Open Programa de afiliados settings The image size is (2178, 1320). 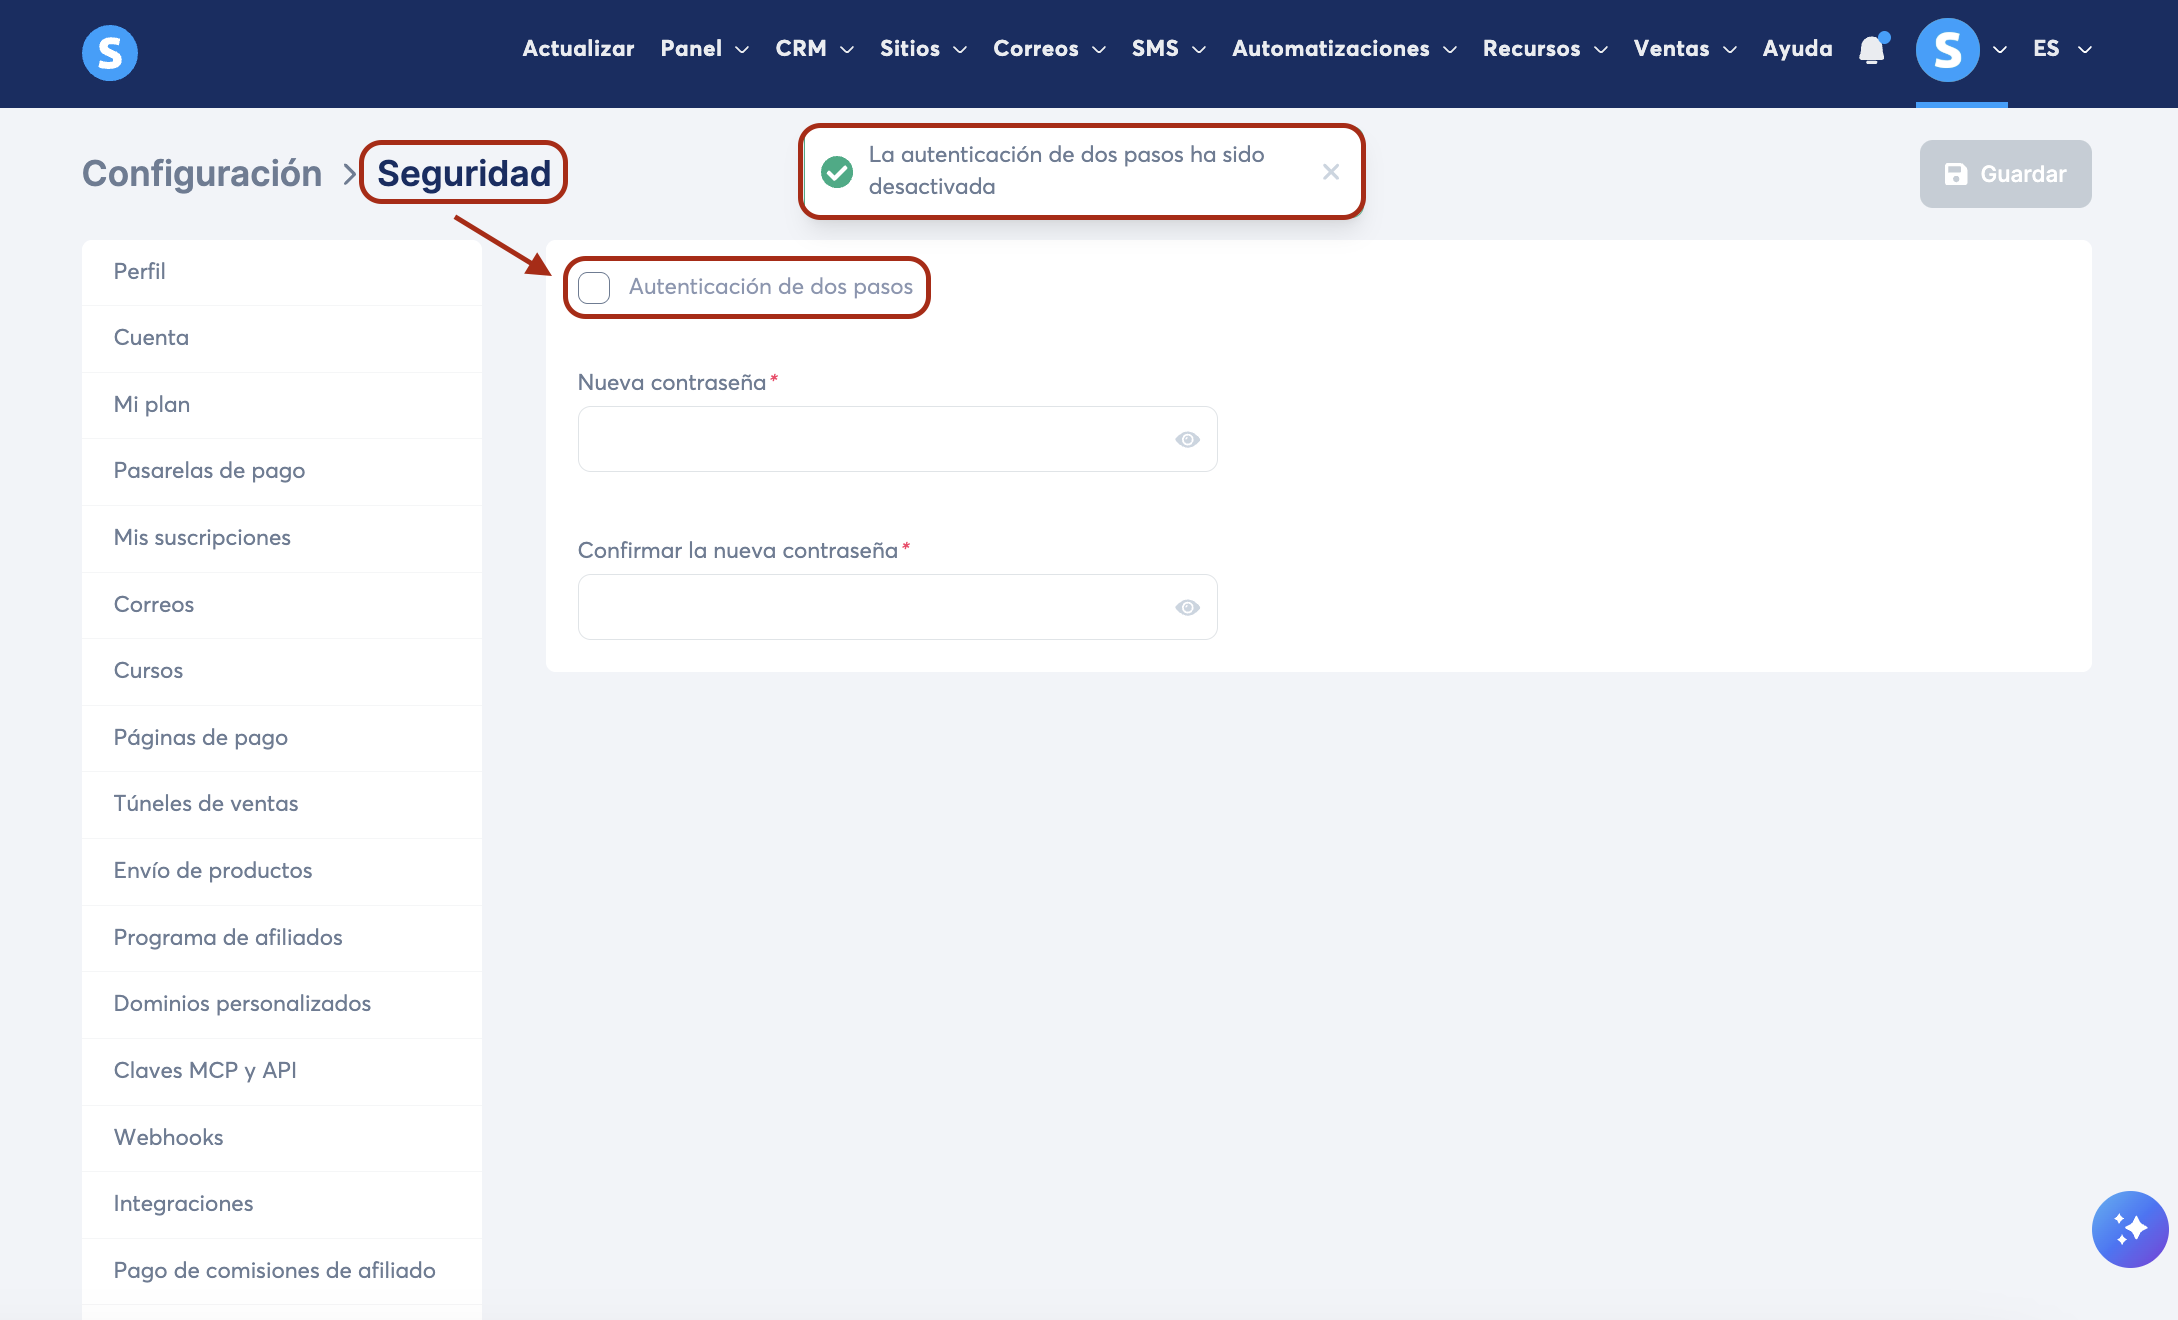(282, 938)
